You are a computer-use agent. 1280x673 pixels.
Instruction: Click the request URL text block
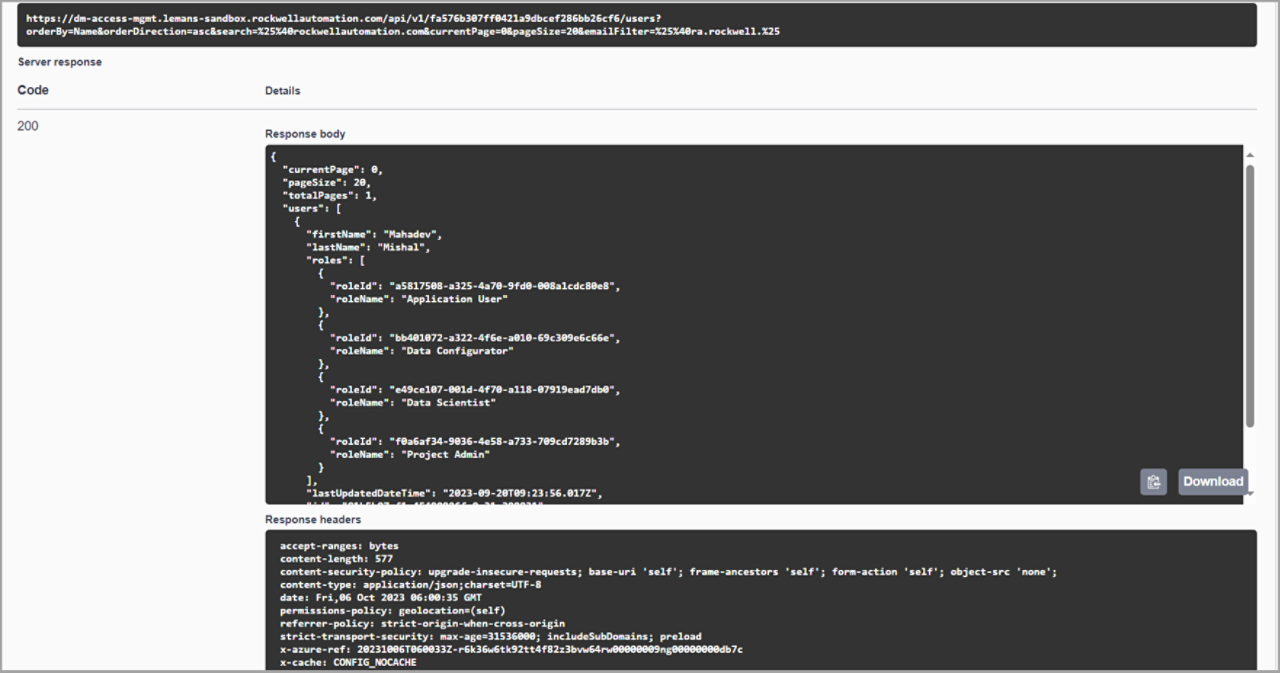pyautogui.click(x=403, y=25)
